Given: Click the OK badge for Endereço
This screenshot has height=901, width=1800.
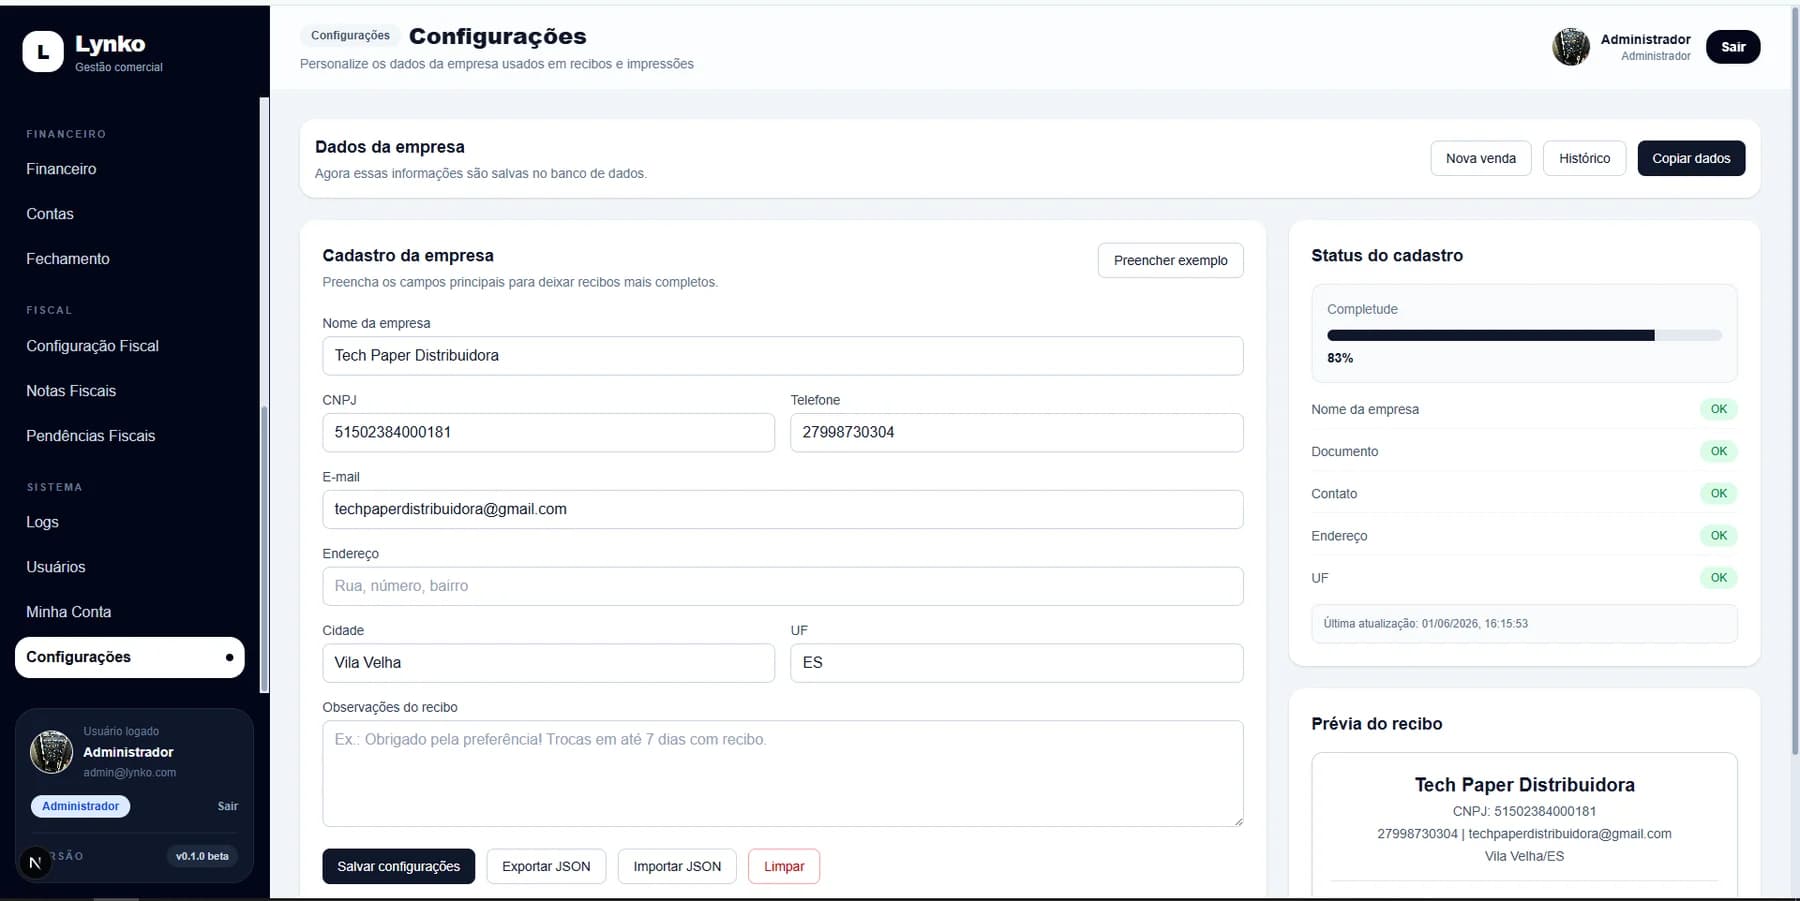Looking at the screenshot, I should point(1718,535).
